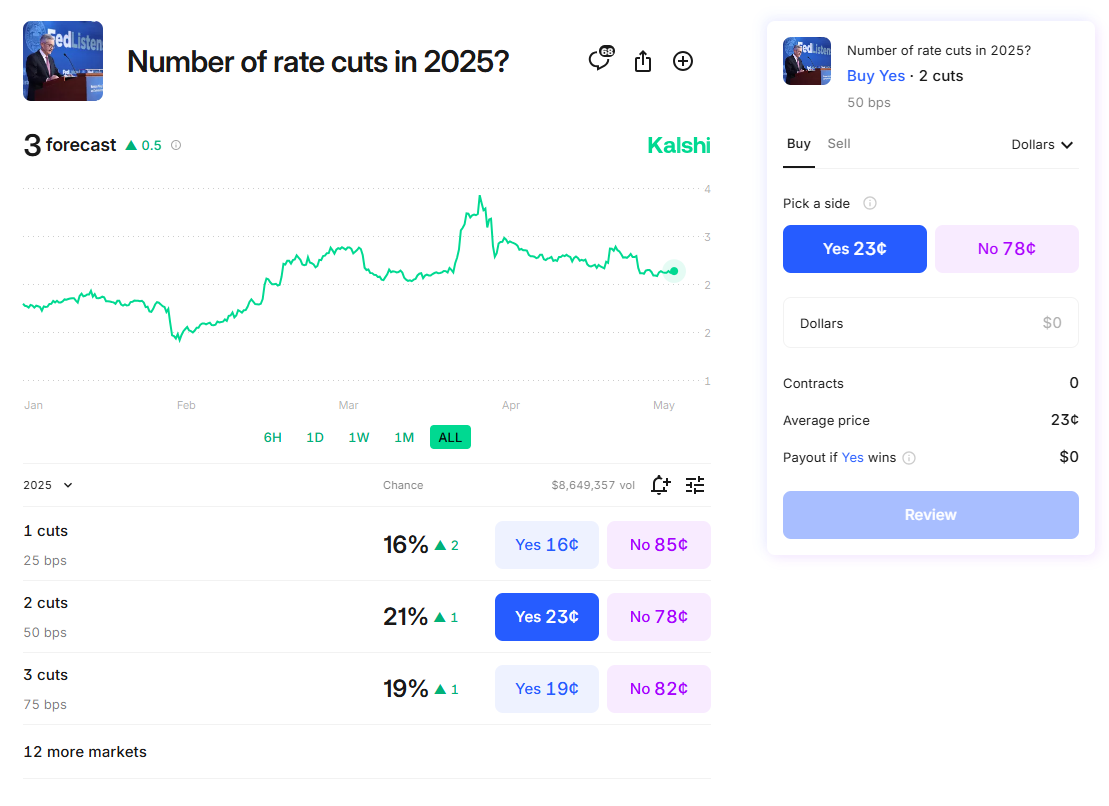The image size is (1109, 806).
Task: Select the Yes 23¢ side in the order panel
Action: [854, 249]
